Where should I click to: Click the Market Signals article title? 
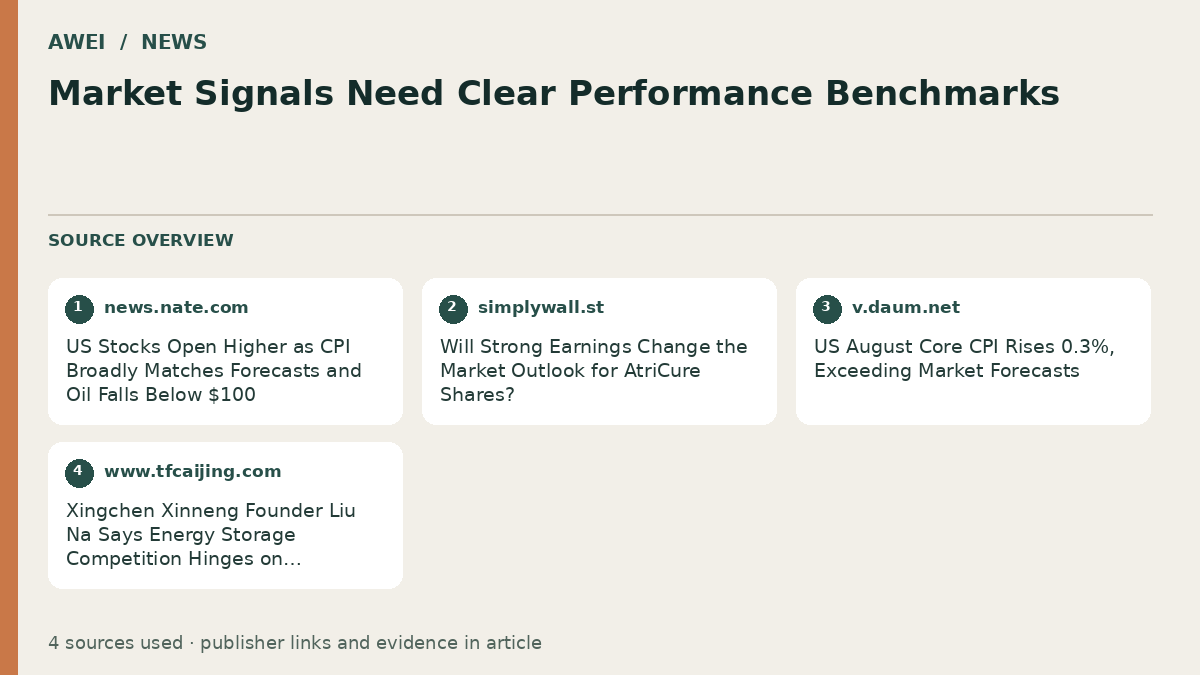pyautogui.click(x=554, y=93)
